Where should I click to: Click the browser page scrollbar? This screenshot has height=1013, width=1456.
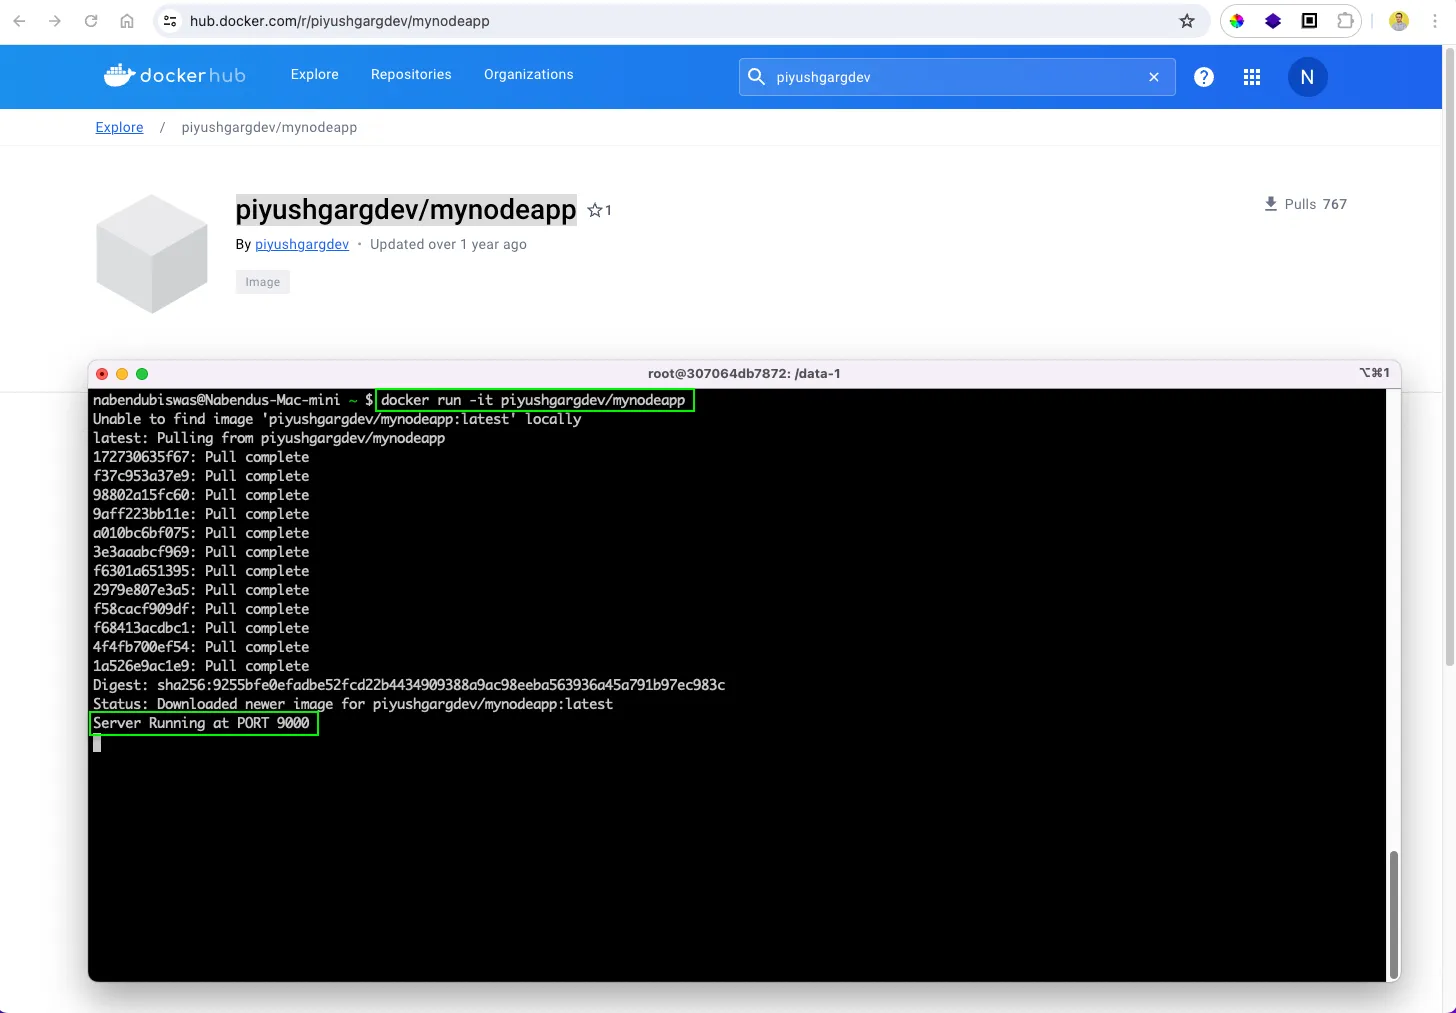click(x=1449, y=356)
